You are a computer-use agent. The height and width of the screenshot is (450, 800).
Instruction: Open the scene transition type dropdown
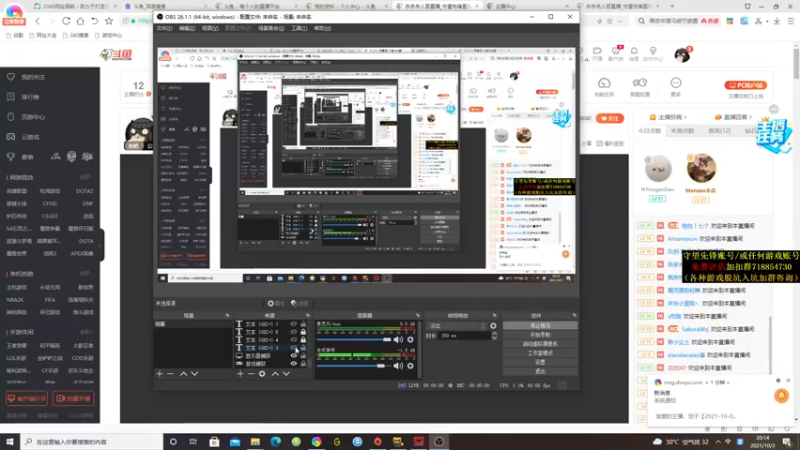tap(457, 326)
